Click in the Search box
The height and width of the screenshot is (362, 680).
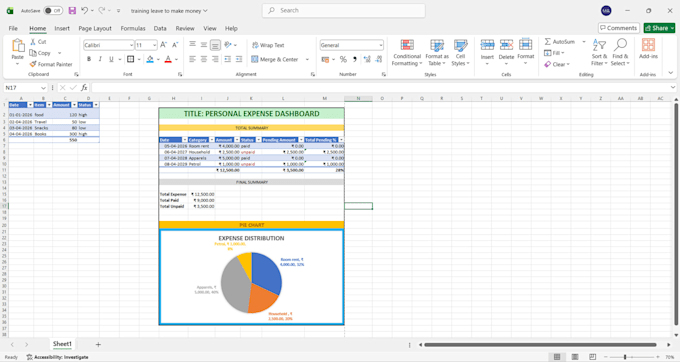coord(343,10)
